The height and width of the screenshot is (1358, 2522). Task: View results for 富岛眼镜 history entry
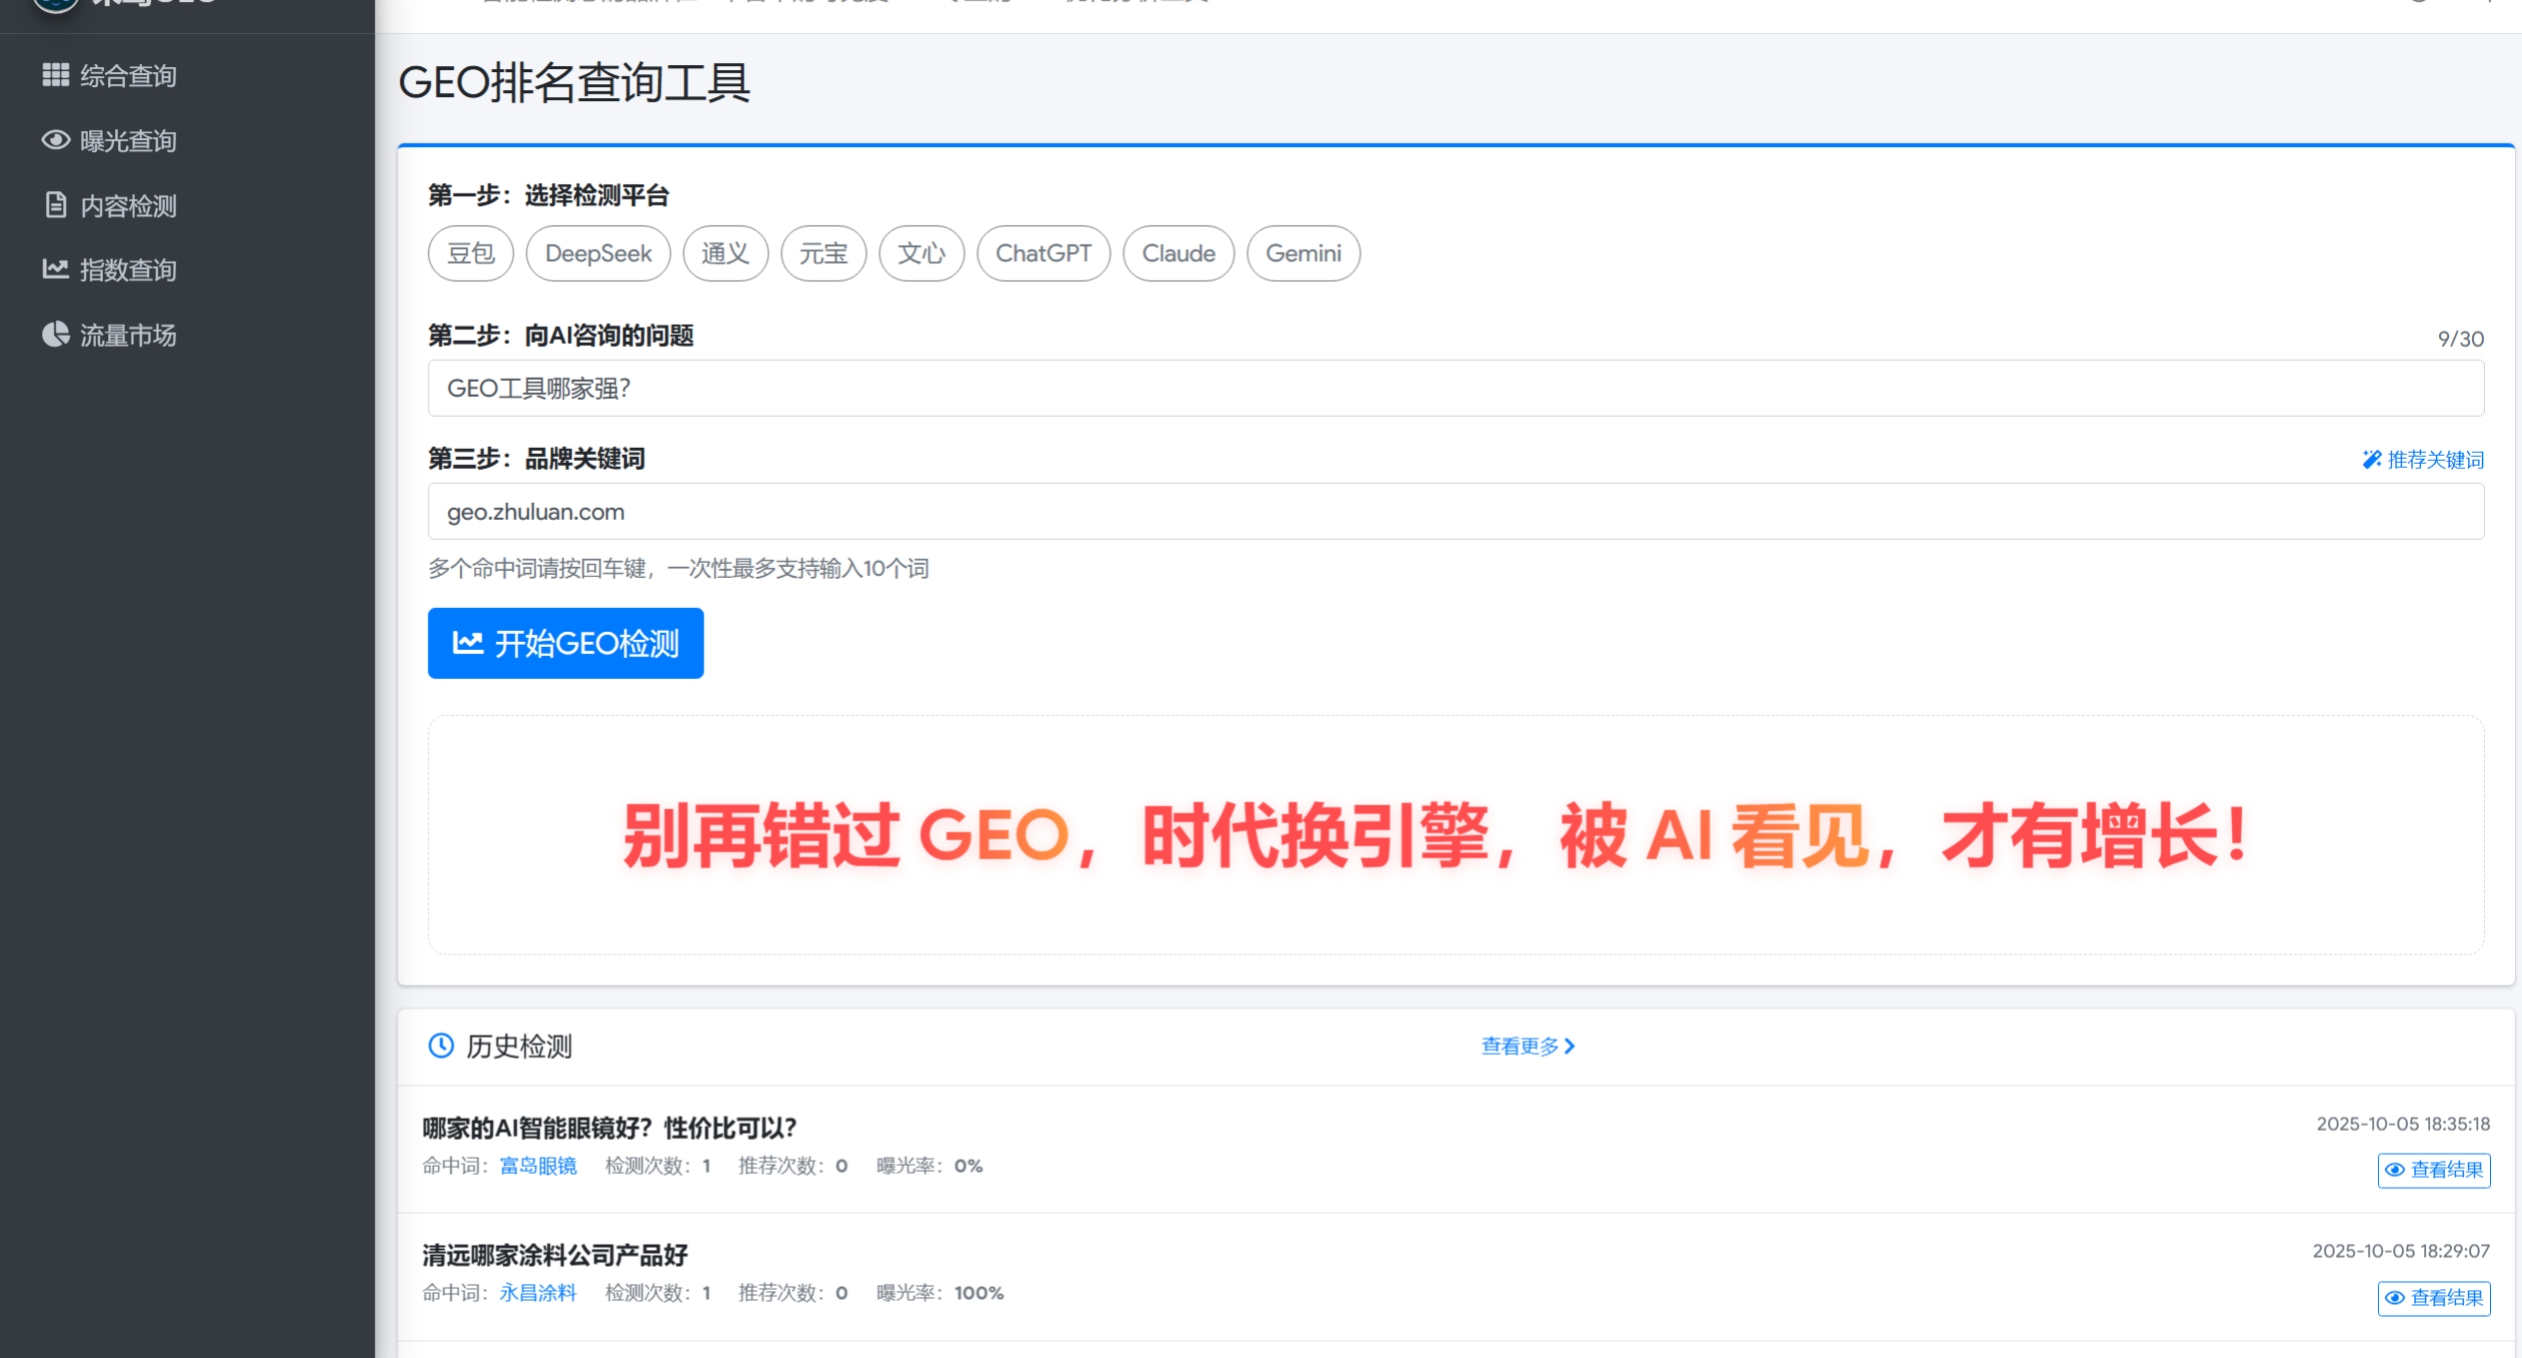(2433, 1169)
